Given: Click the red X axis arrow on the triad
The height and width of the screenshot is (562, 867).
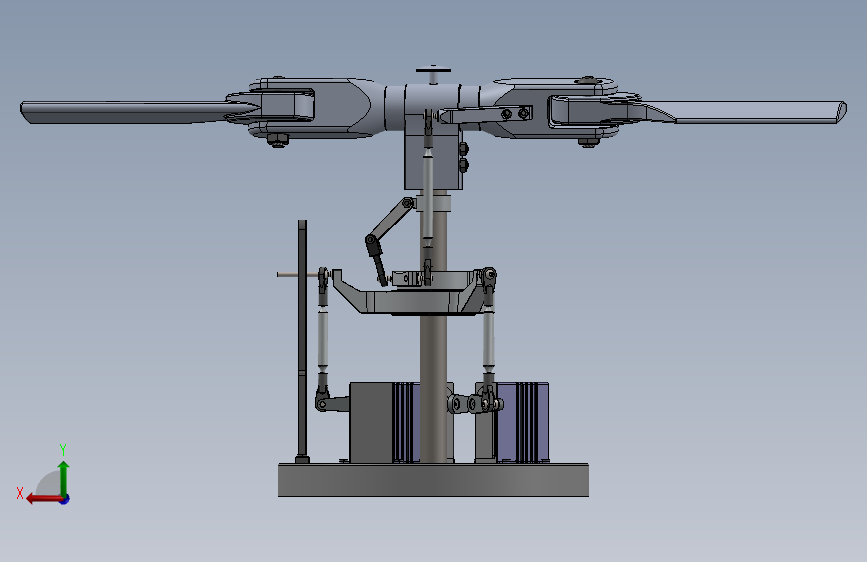Looking at the screenshot, I should click(x=43, y=499).
